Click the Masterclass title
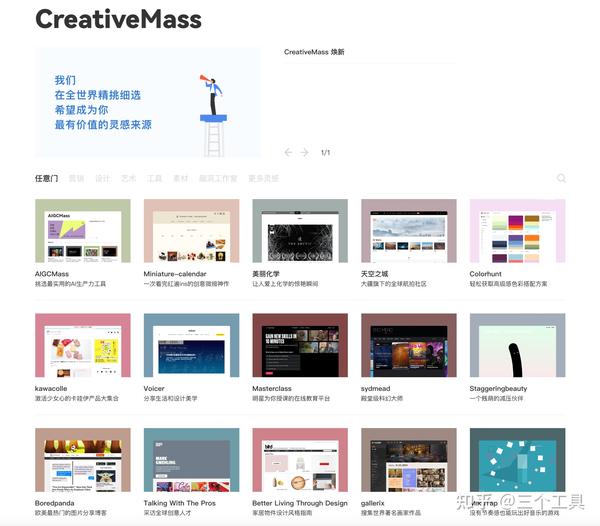600x526 pixels. tap(272, 388)
